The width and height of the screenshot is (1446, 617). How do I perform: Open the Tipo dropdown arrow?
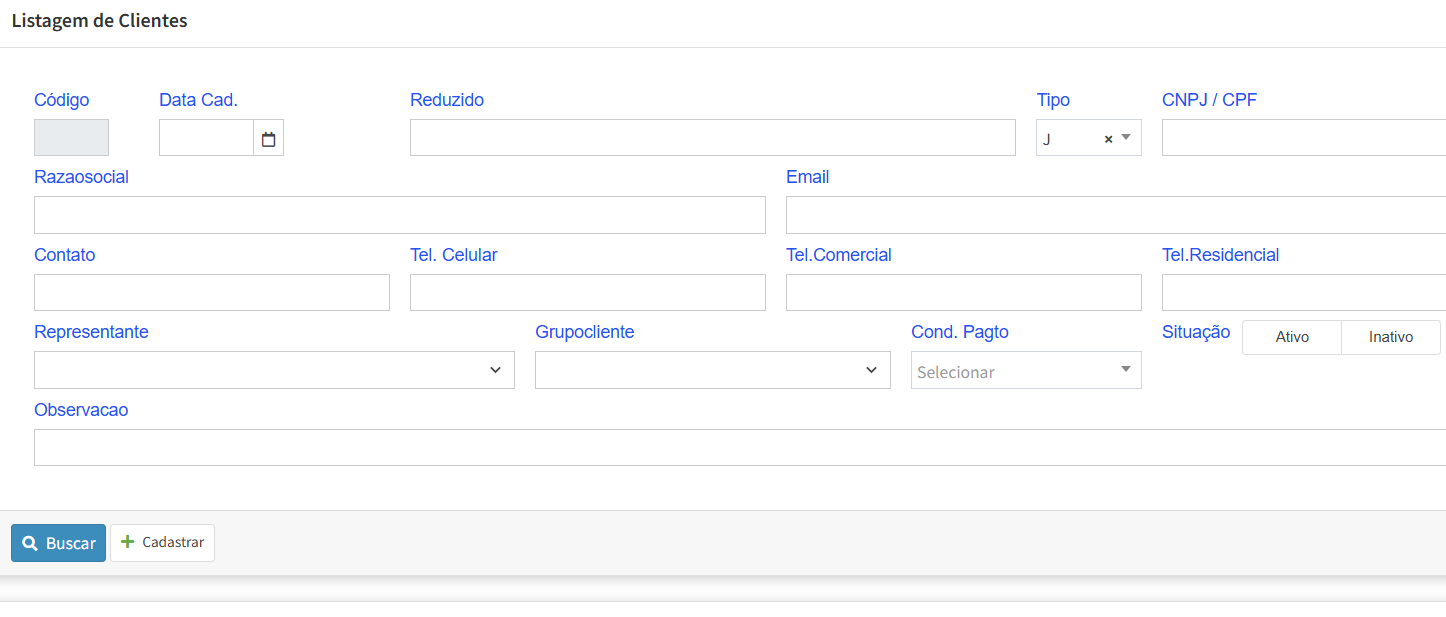(1126, 138)
